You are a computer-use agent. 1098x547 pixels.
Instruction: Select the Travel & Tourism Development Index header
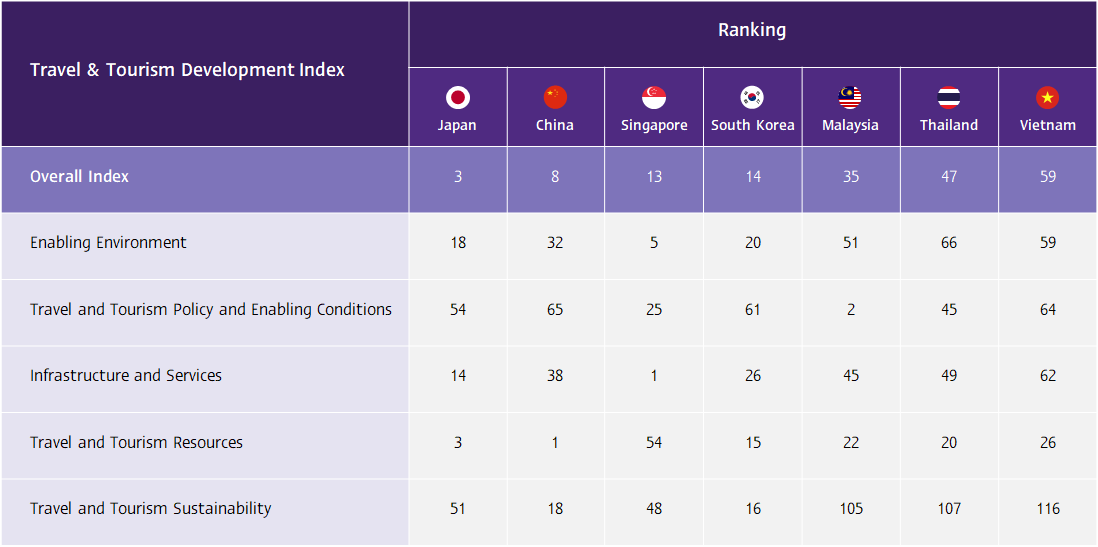coord(187,70)
